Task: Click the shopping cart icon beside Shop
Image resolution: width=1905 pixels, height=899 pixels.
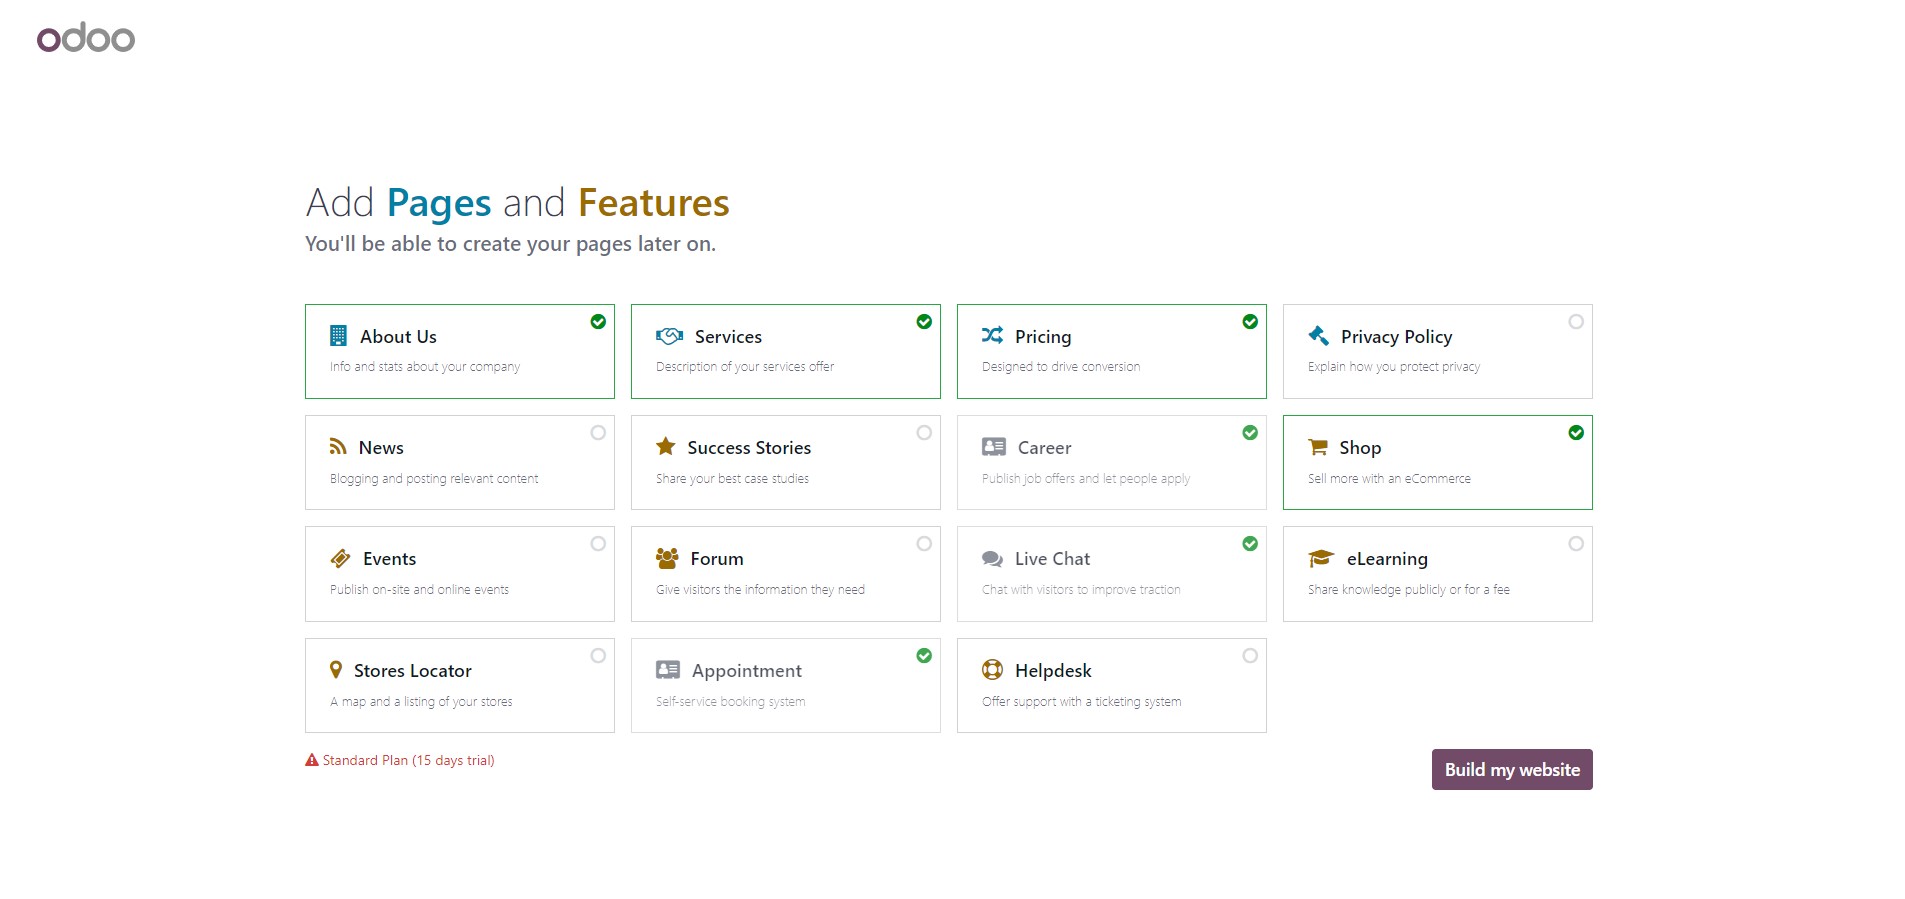Action: [1318, 447]
